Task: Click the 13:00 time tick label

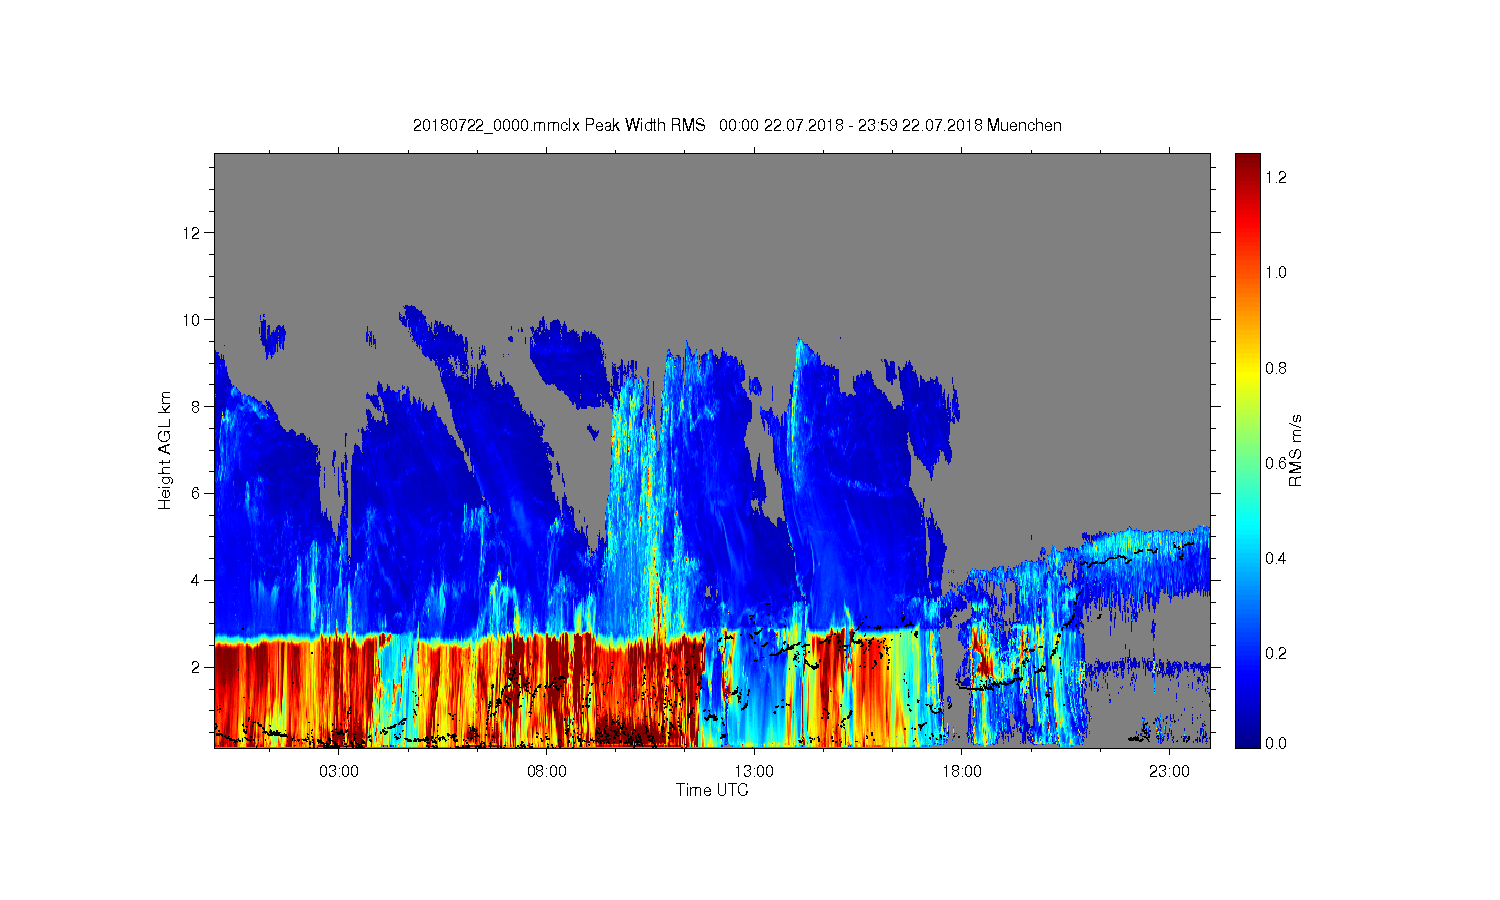Action: [x=754, y=772]
